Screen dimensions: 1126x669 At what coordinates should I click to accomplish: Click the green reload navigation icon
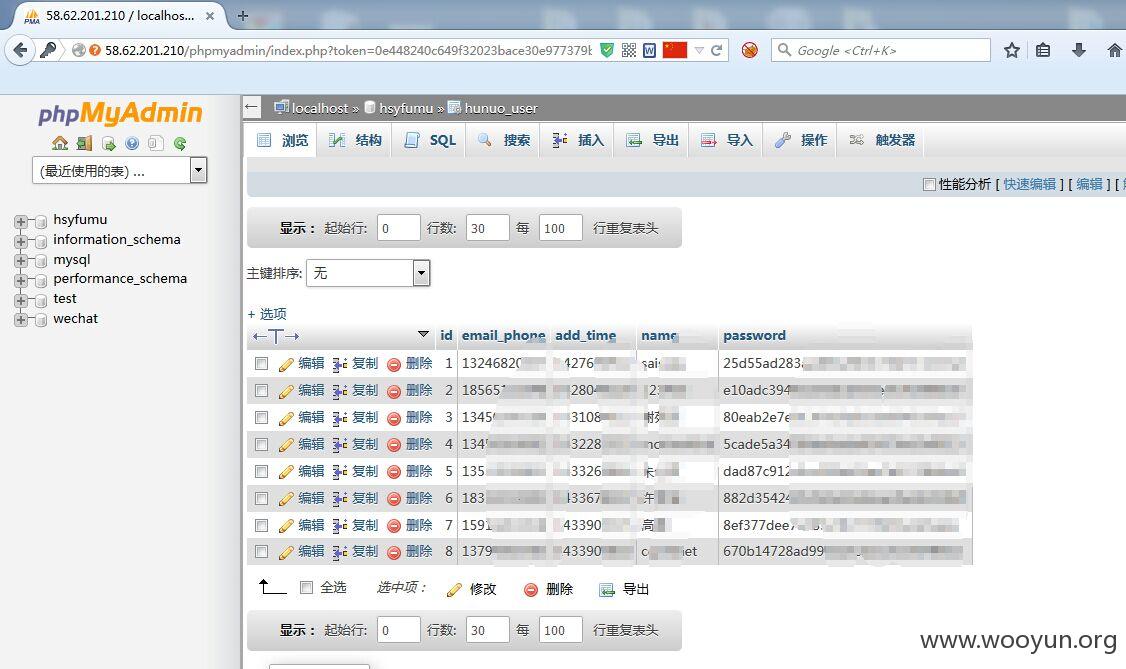(x=180, y=144)
